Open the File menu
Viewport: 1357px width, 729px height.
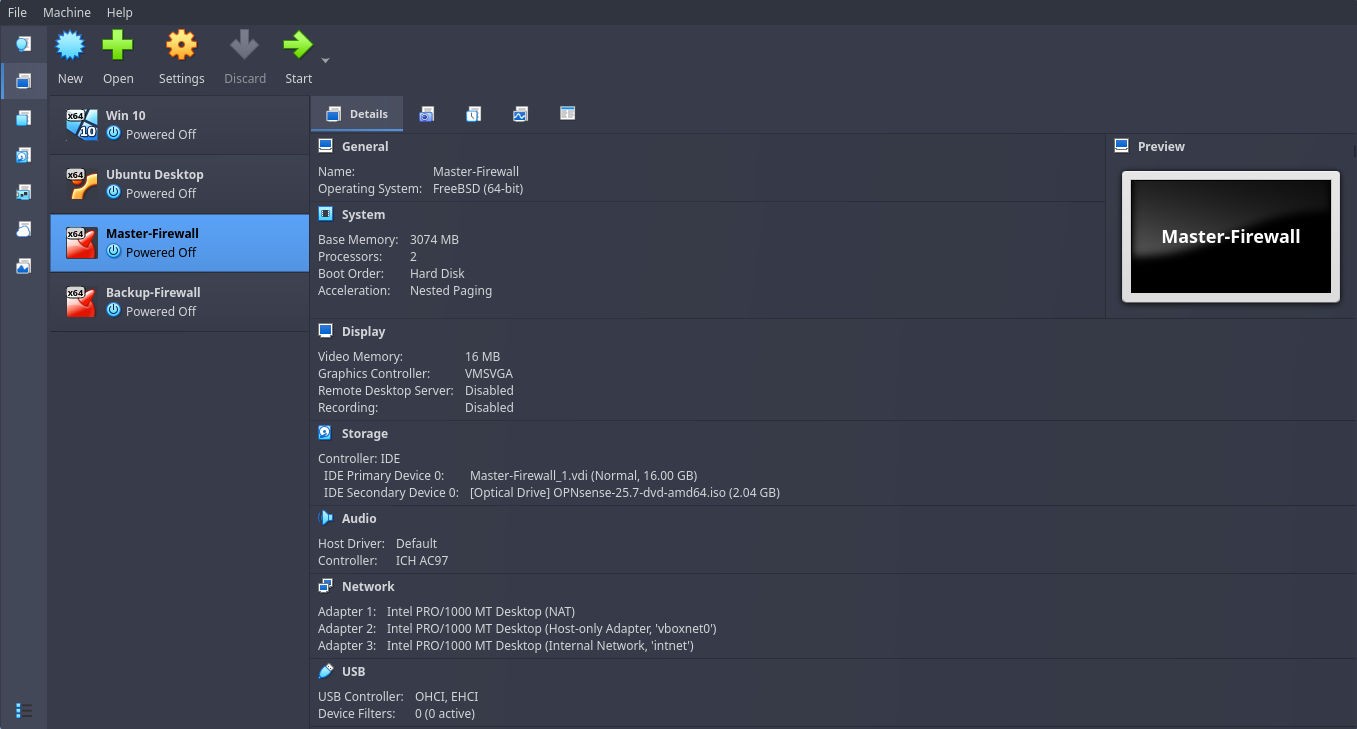[x=17, y=13]
